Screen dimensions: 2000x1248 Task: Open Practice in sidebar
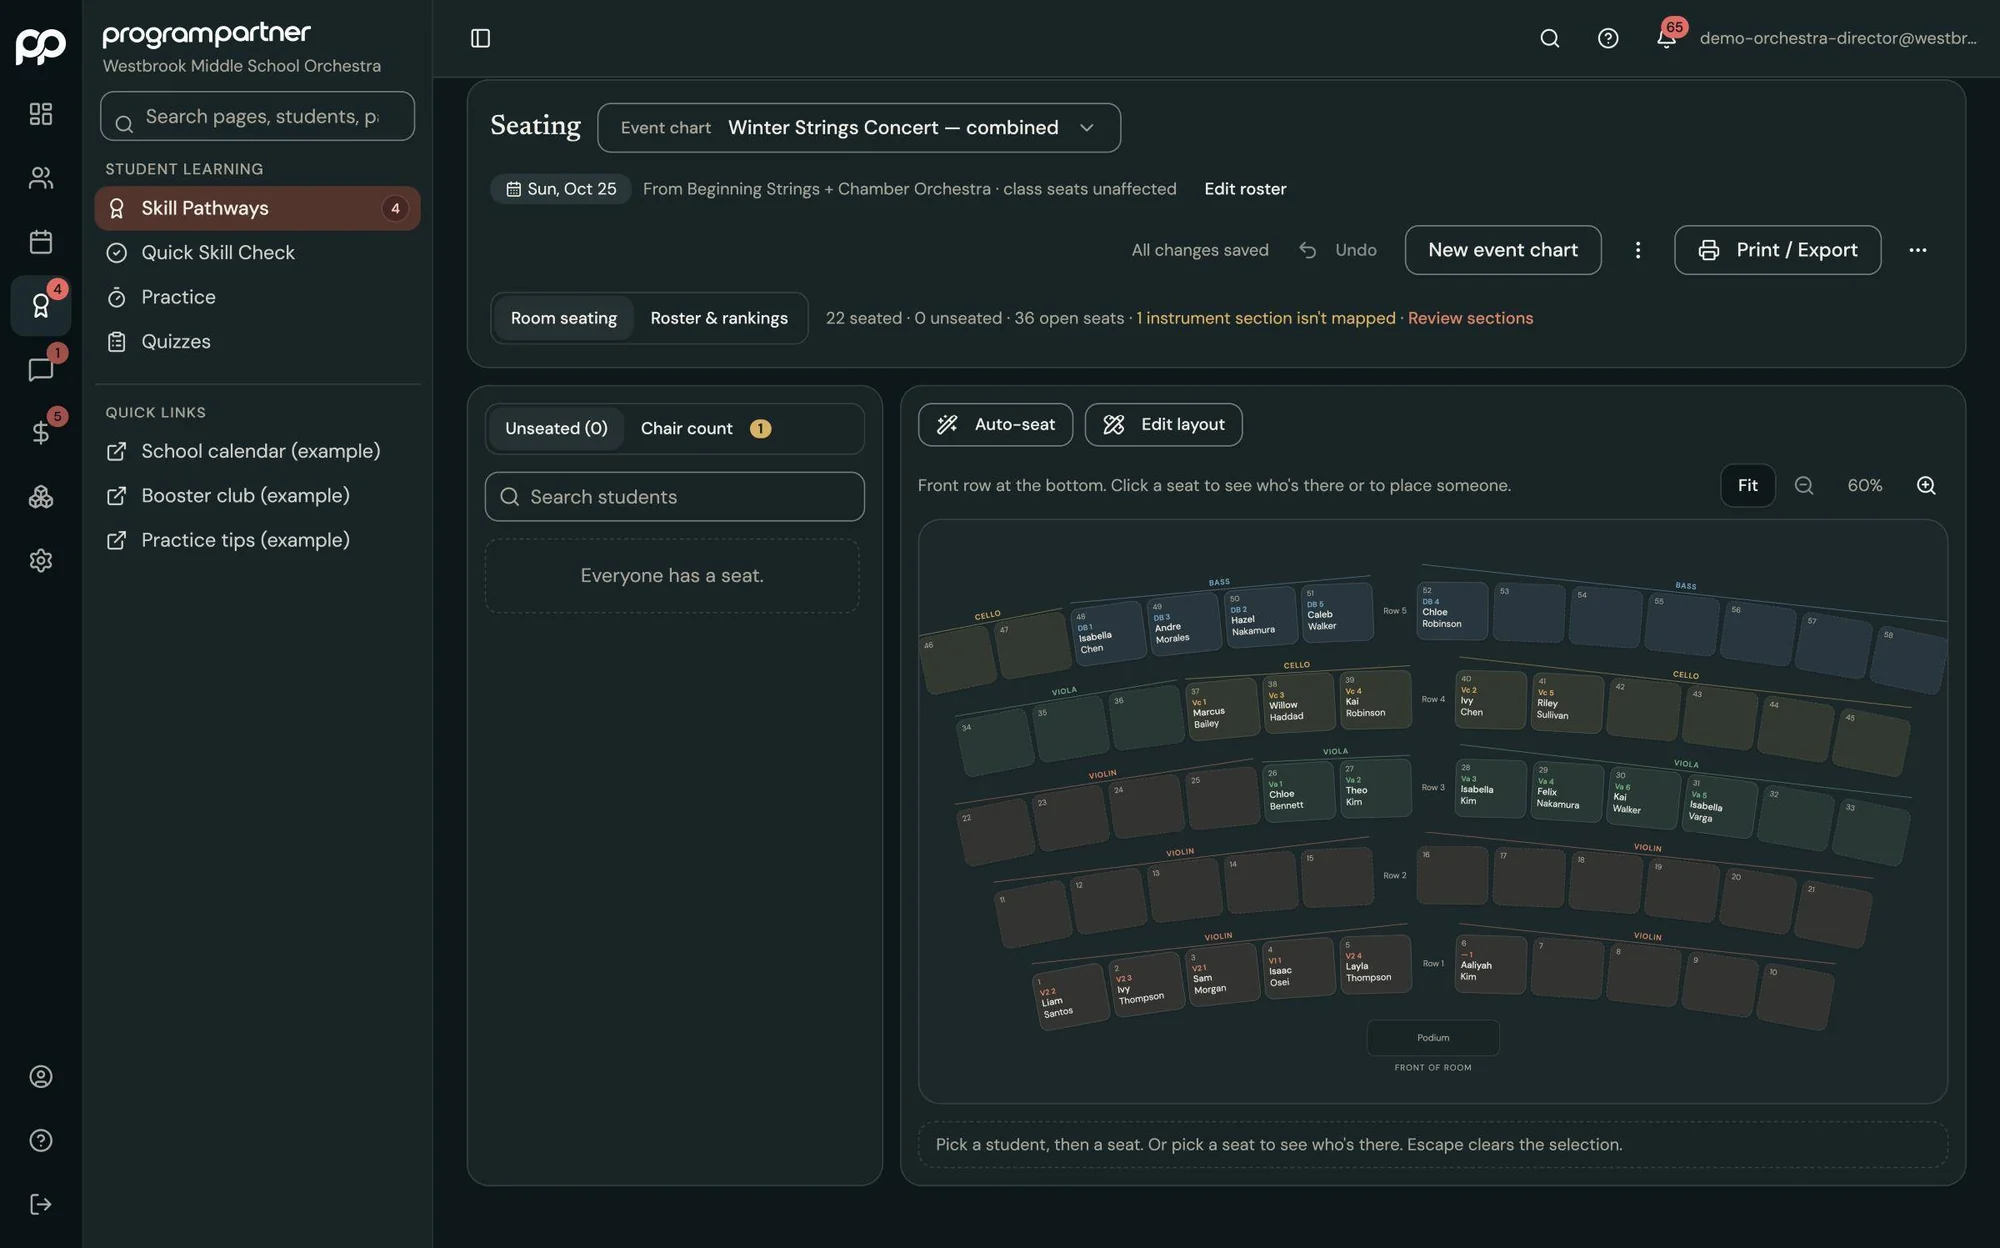(x=258, y=297)
